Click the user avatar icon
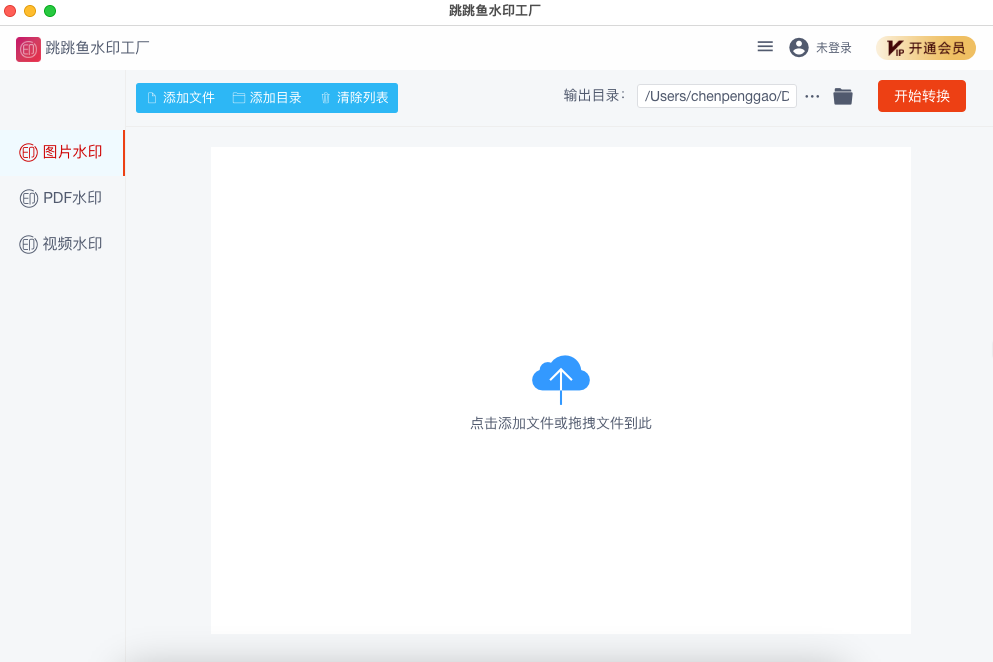The width and height of the screenshot is (993, 662). [797, 47]
